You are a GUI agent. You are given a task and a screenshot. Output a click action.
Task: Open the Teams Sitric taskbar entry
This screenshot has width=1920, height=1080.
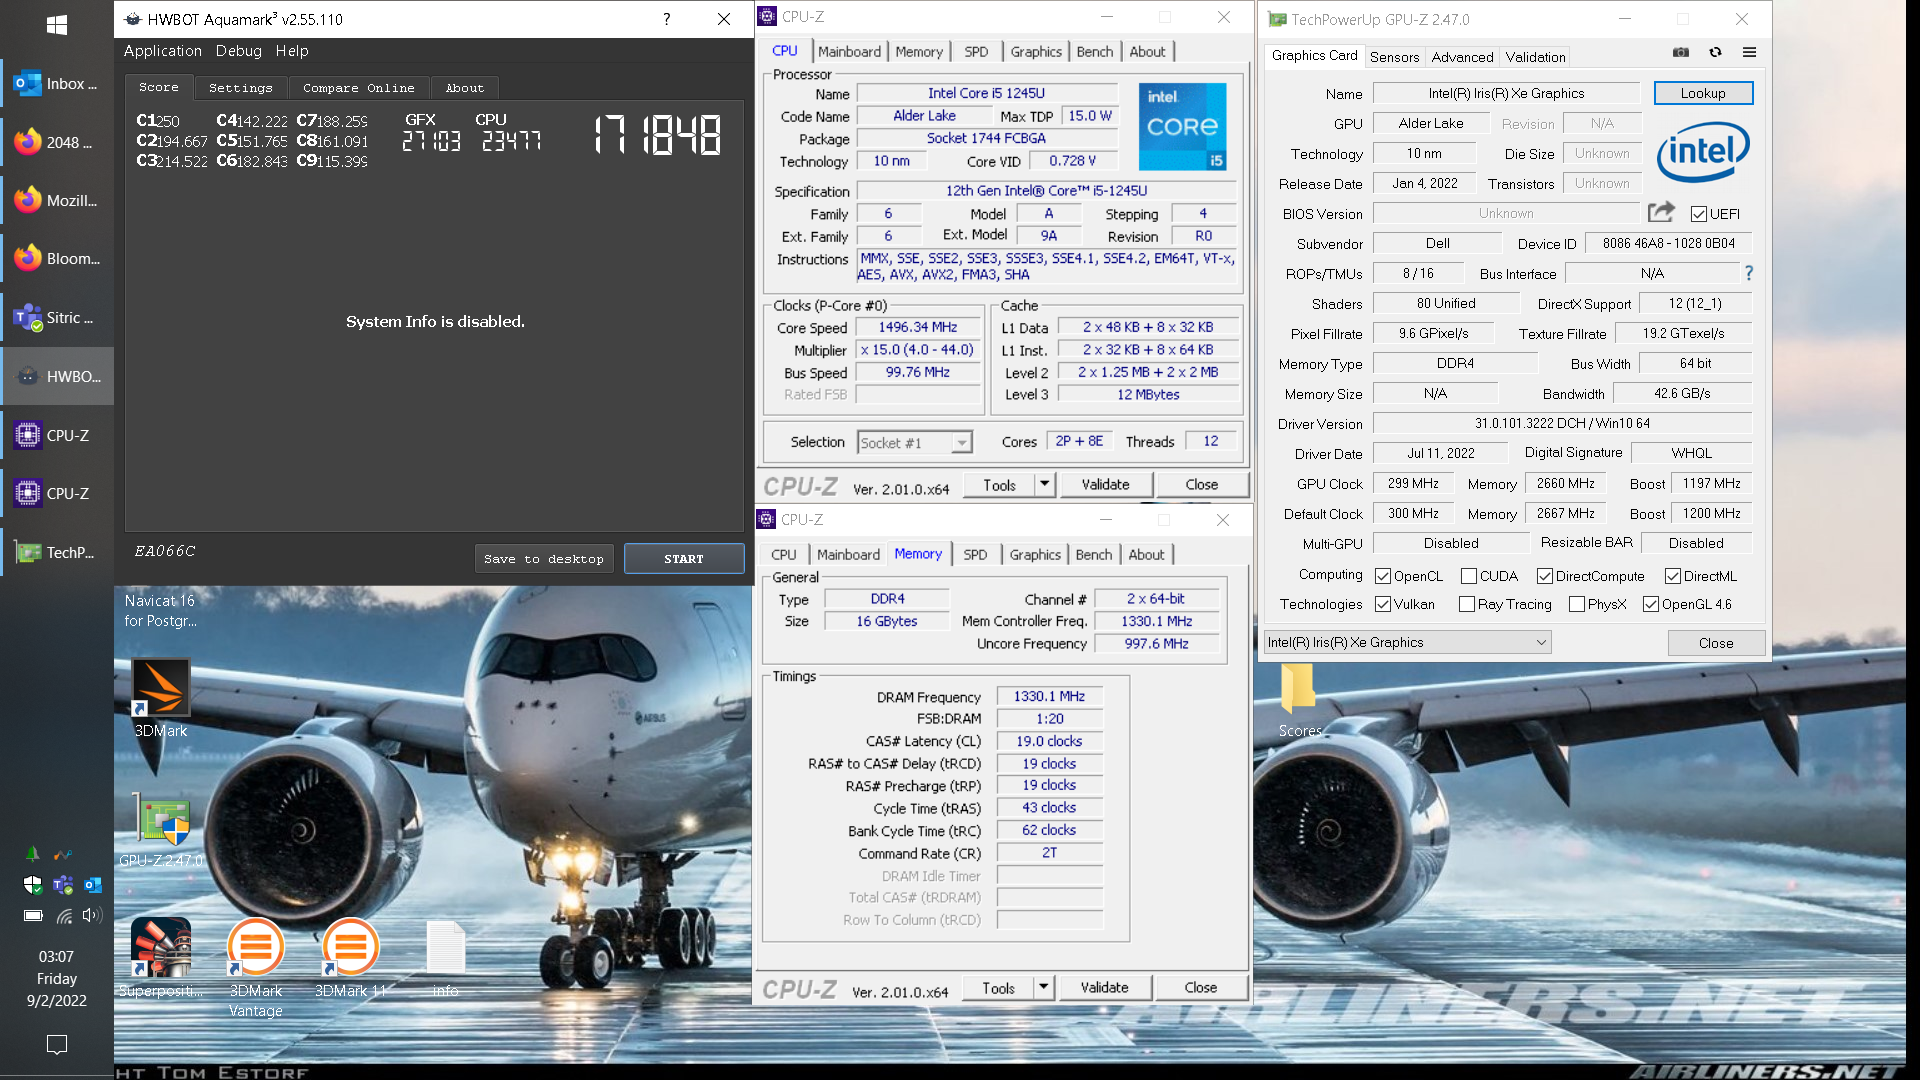(x=57, y=318)
